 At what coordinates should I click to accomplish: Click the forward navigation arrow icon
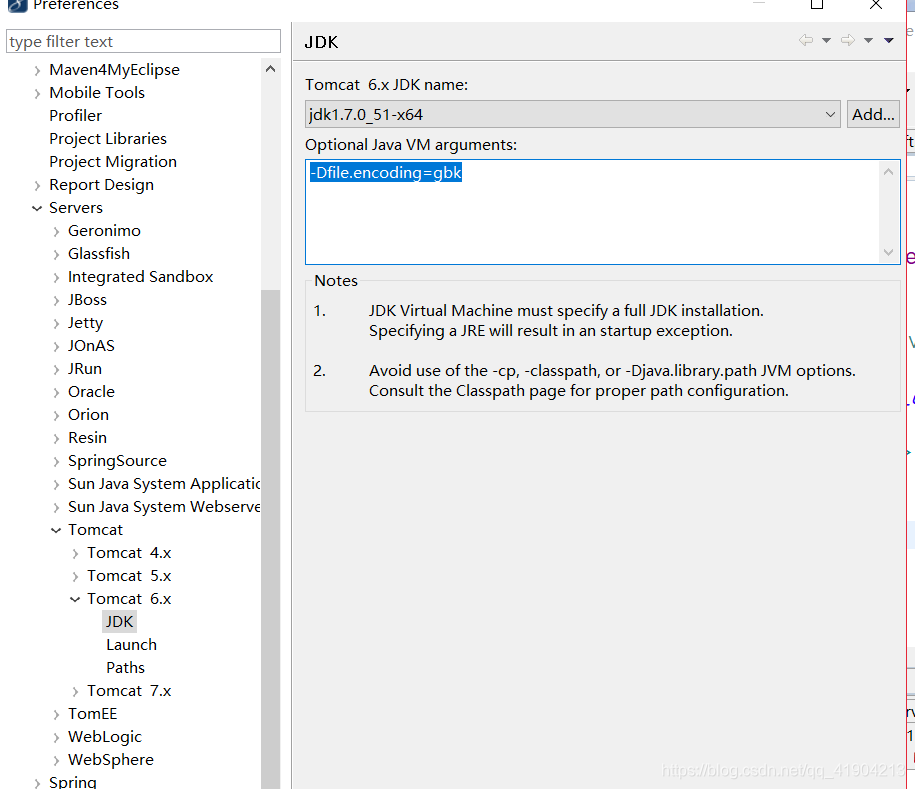pyautogui.click(x=848, y=40)
